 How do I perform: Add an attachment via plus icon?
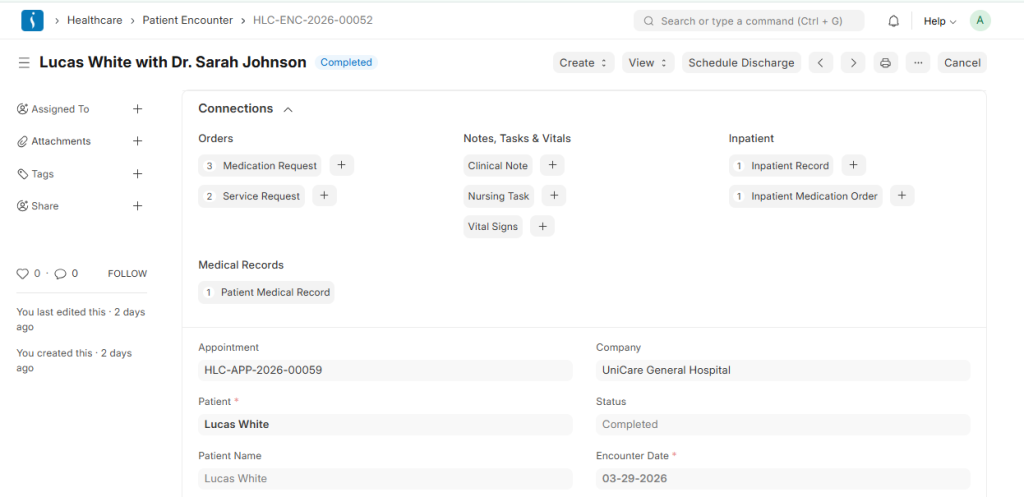pyautogui.click(x=138, y=142)
